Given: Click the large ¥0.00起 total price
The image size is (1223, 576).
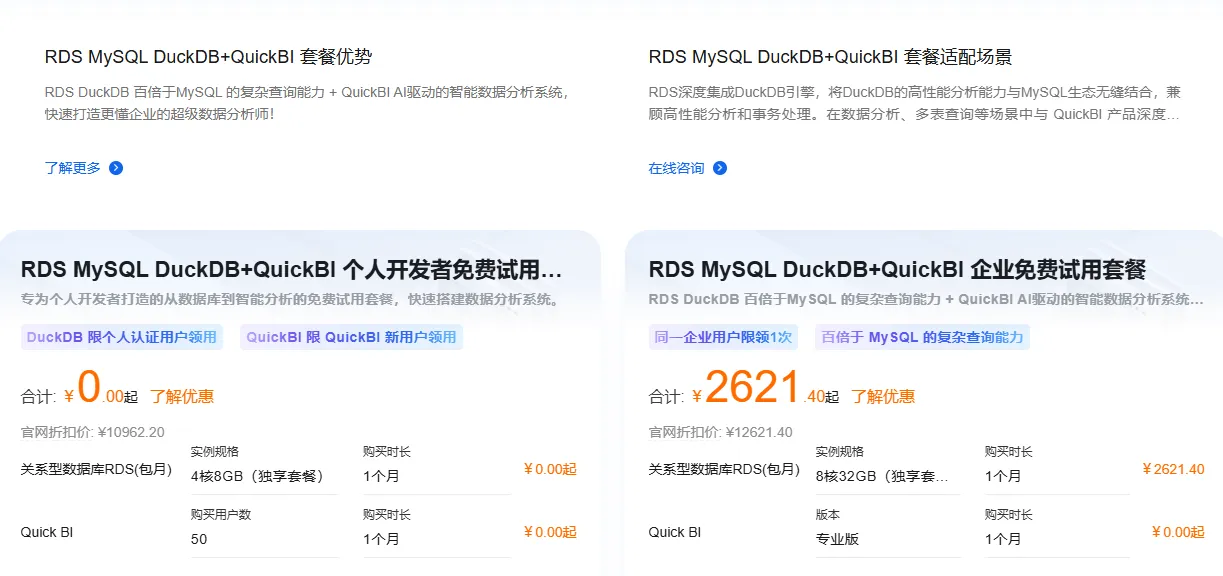Looking at the screenshot, I should tap(101, 390).
